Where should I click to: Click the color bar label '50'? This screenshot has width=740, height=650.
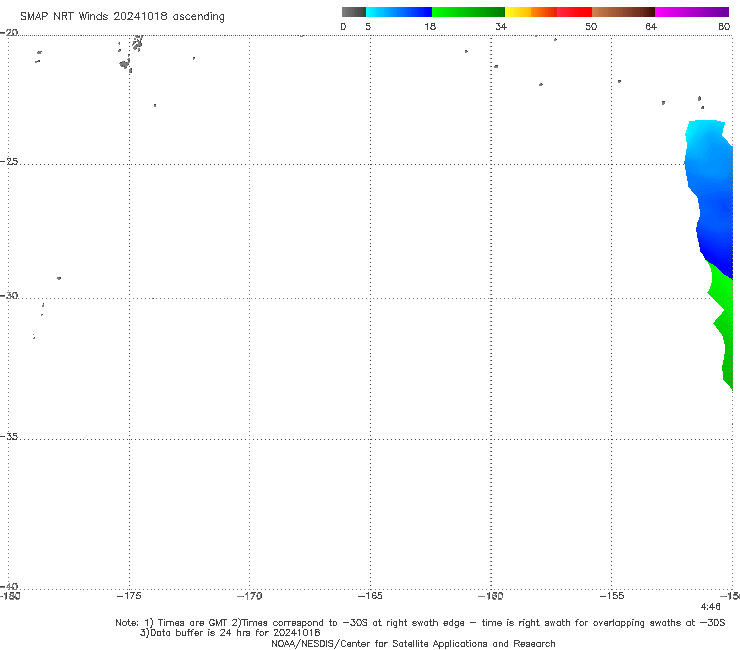(x=591, y=26)
